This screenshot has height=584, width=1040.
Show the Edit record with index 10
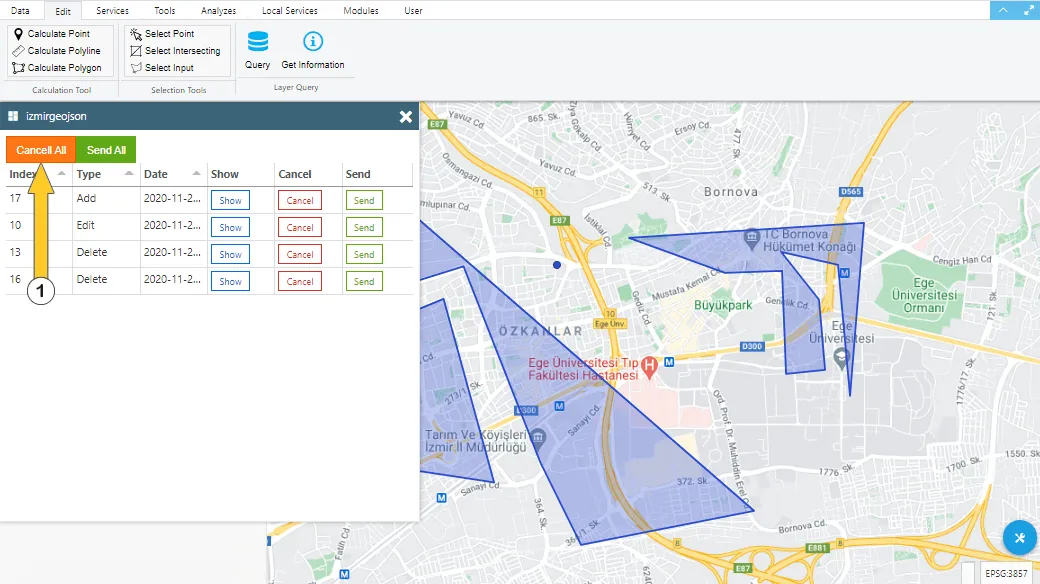230,228
